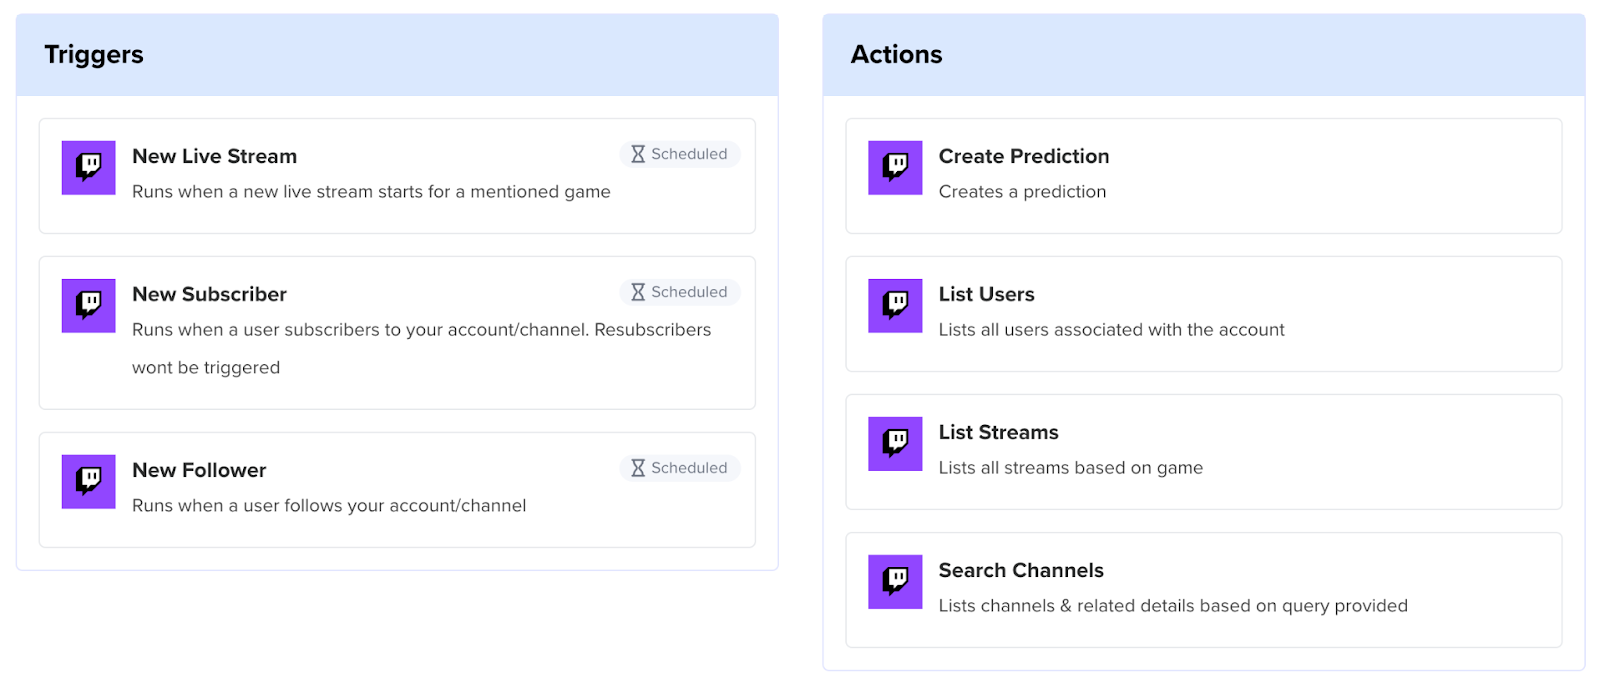Click 'Lists all streams based on game'
This screenshot has width=1600, height=674.
point(1070,468)
